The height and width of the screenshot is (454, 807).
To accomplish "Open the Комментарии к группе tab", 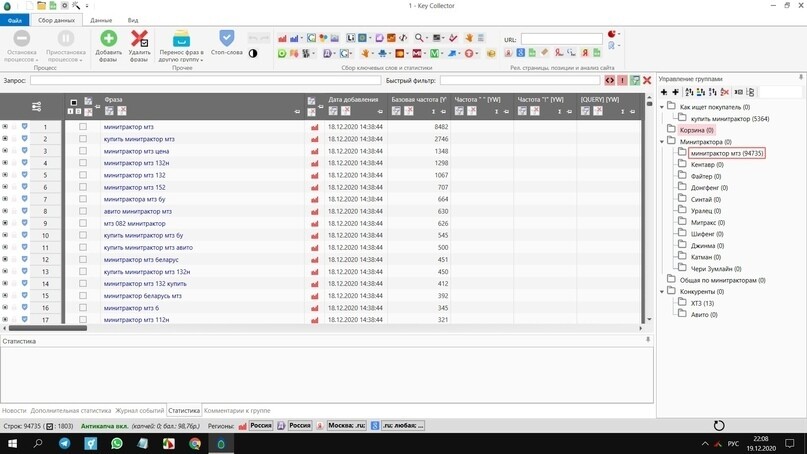I will point(237,411).
